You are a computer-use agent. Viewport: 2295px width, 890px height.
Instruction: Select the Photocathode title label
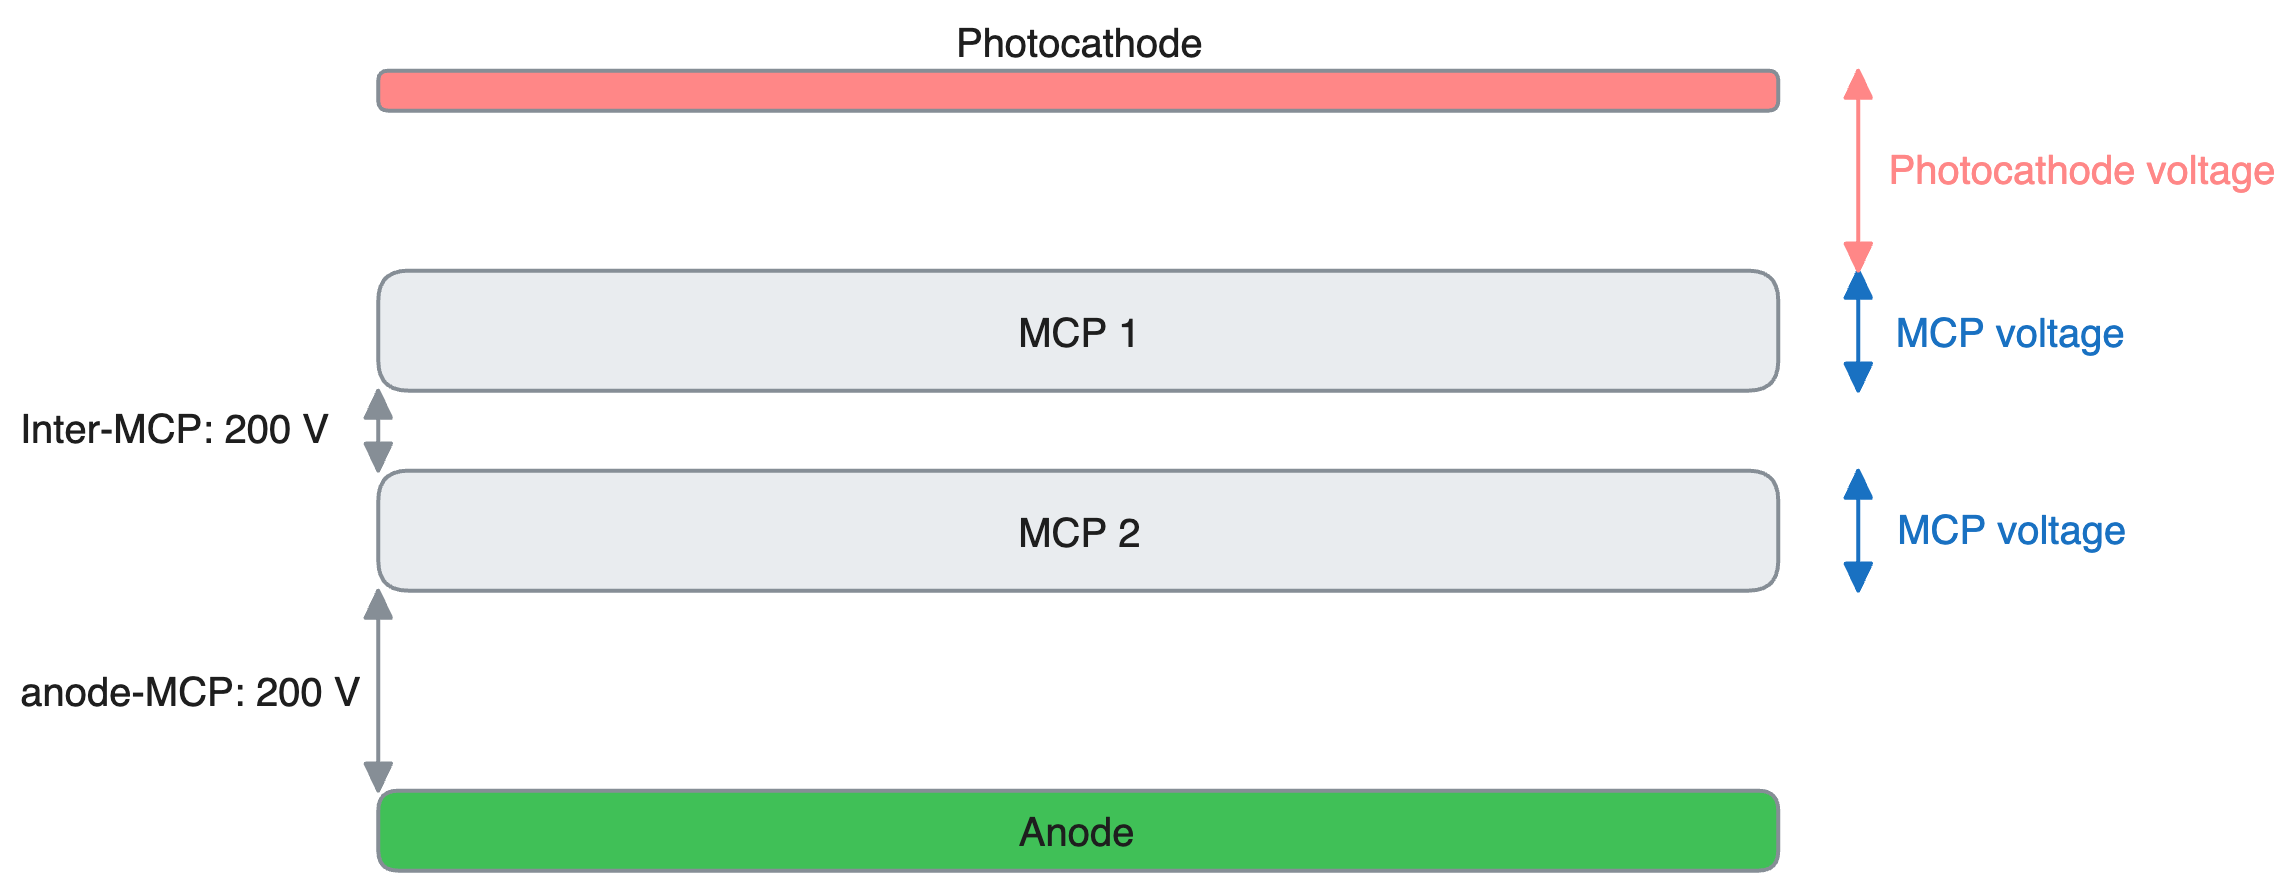(1078, 44)
